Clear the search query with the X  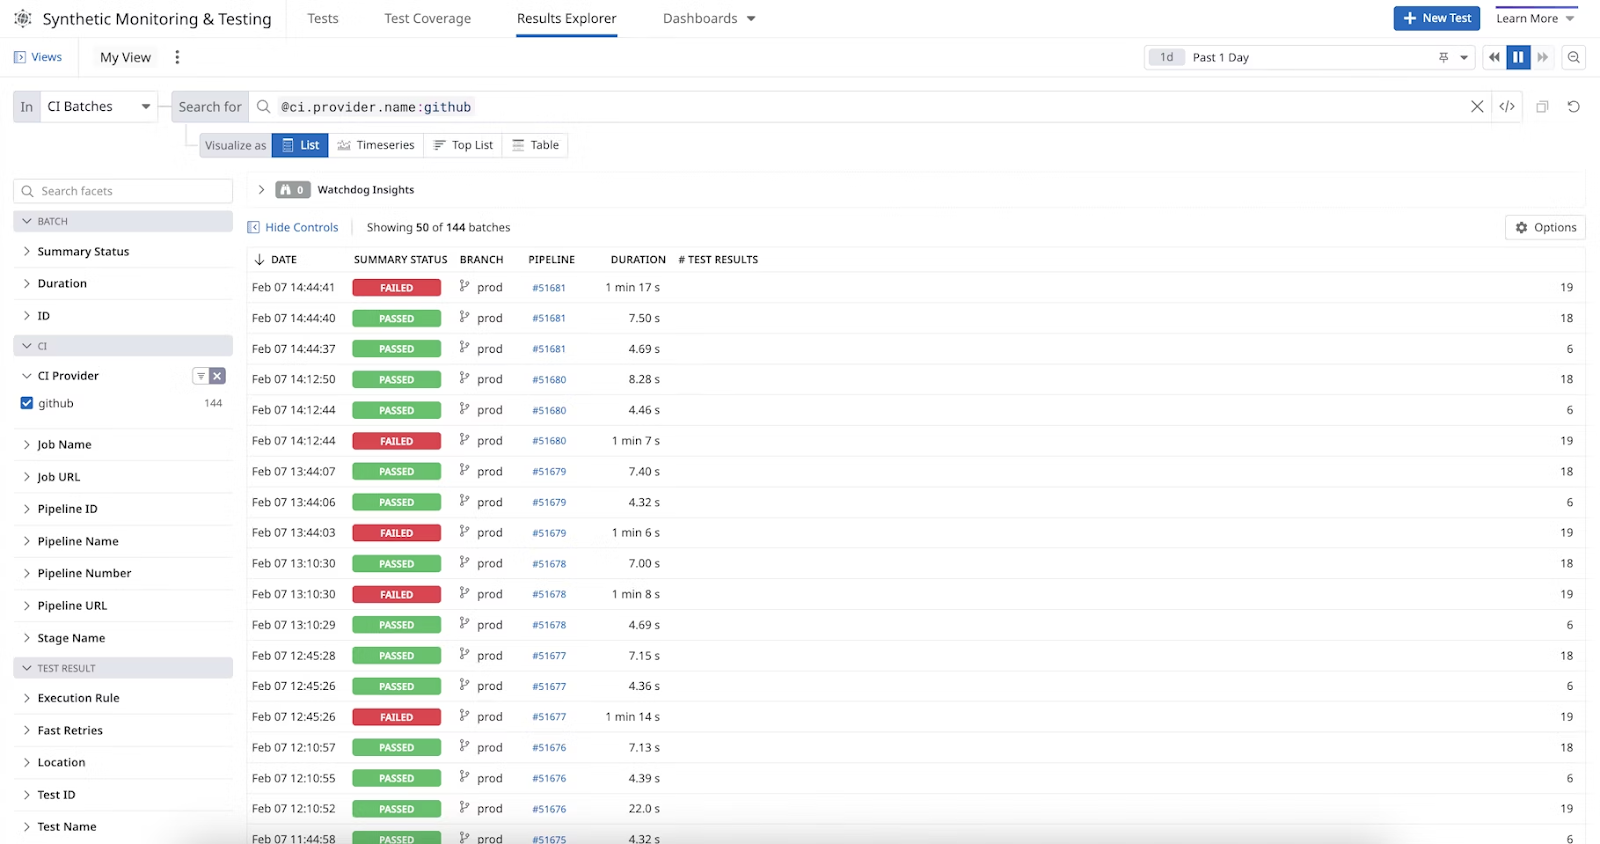click(x=1477, y=107)
